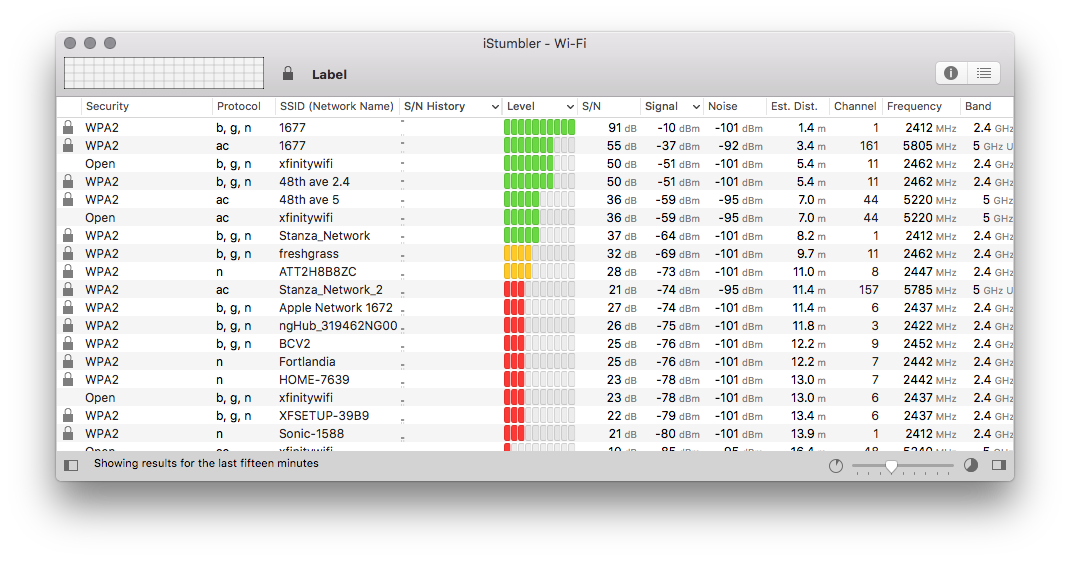Image resolution: width=1070 pixels, height=561 pixels.
Task: Click lock icon of Stanza_Network row
Action: pyautogui.click(x=68, y=235)
